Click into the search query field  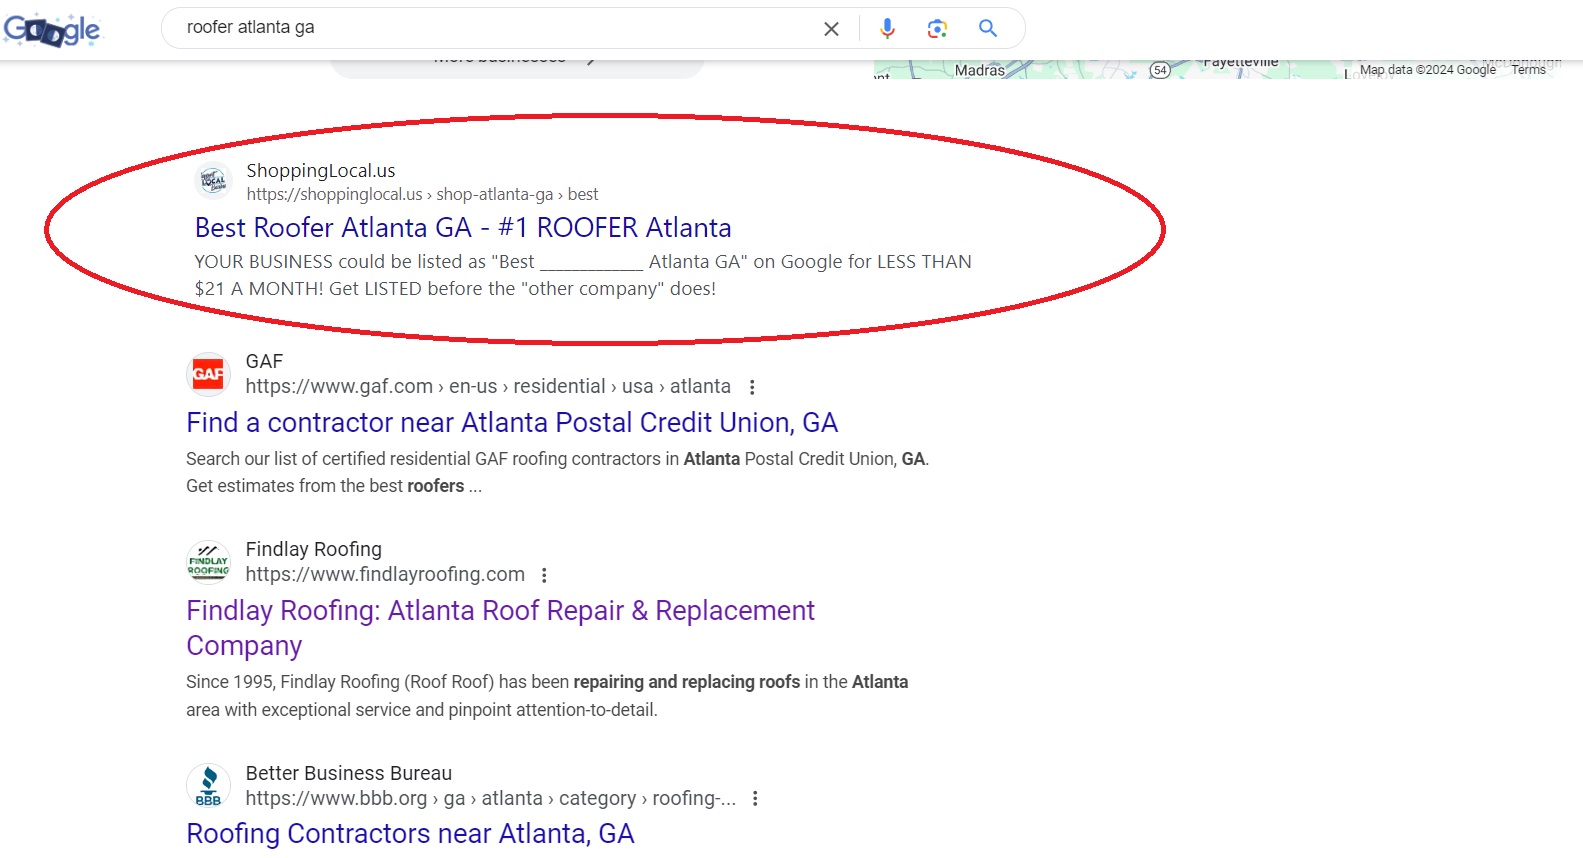[x=490, y=28]
